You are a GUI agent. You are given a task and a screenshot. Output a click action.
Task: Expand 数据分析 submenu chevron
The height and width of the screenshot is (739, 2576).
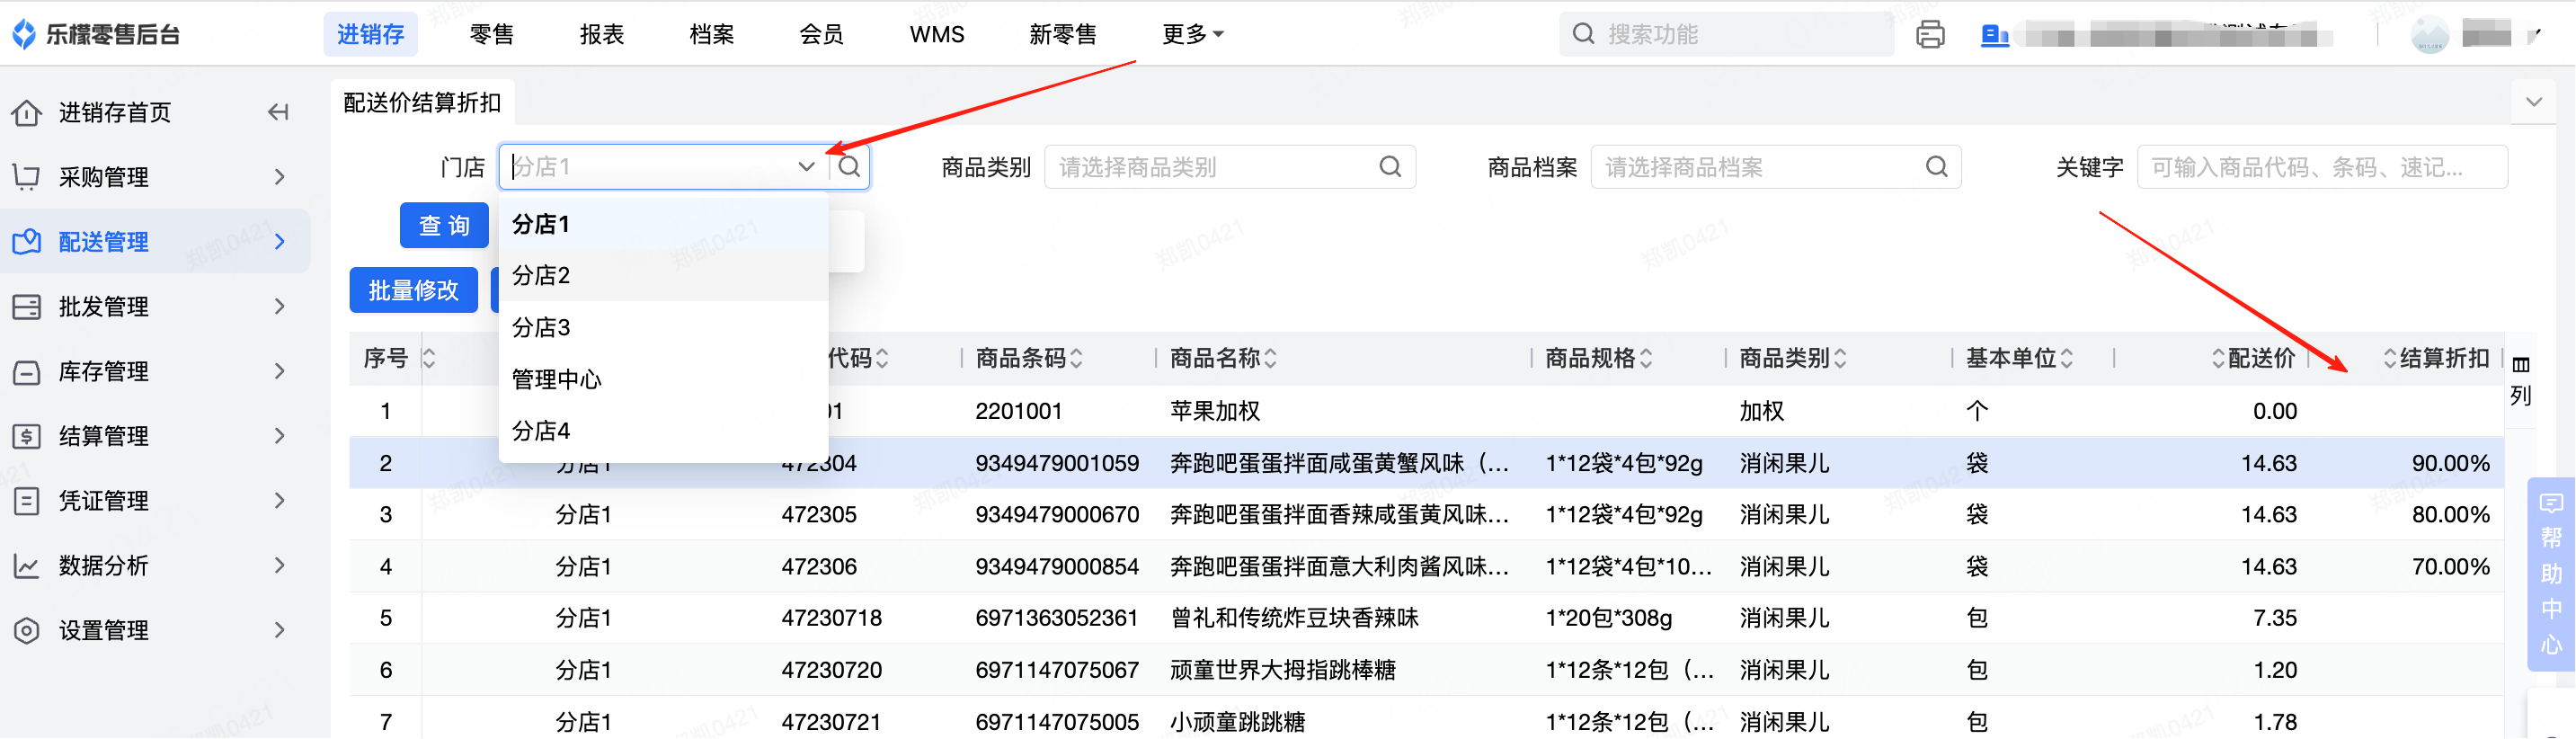(x=280, y=566)
